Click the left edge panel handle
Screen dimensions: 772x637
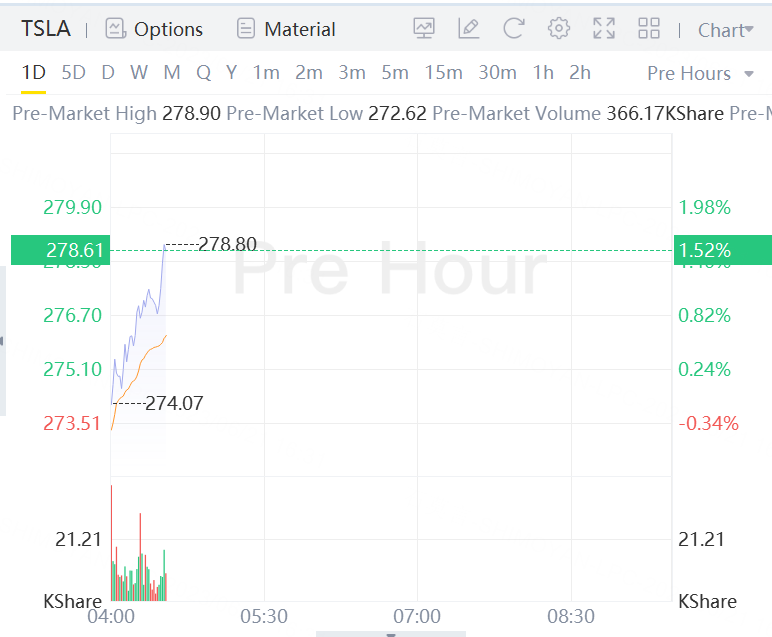click(x=3, y=341)
